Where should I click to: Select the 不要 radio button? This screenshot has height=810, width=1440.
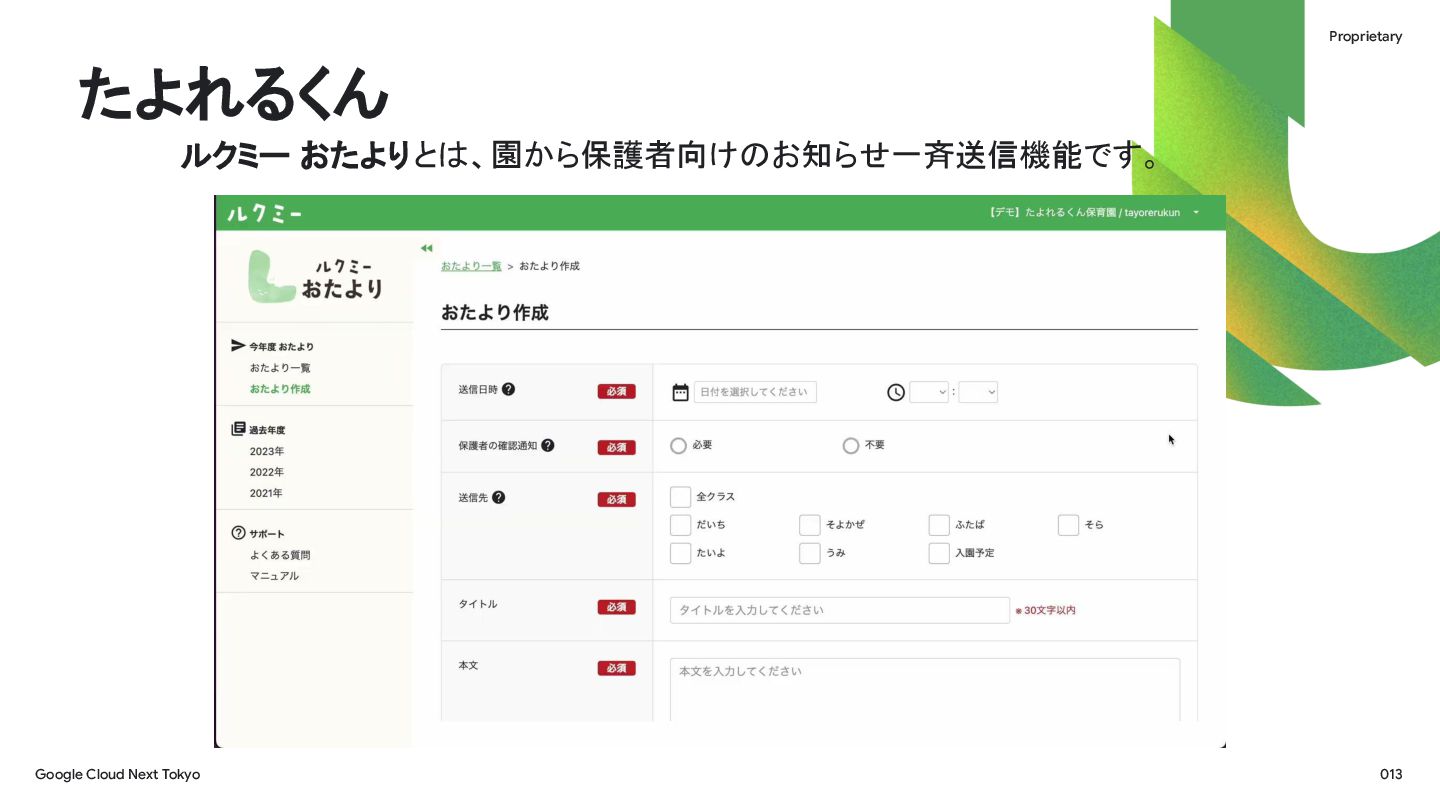851,446
